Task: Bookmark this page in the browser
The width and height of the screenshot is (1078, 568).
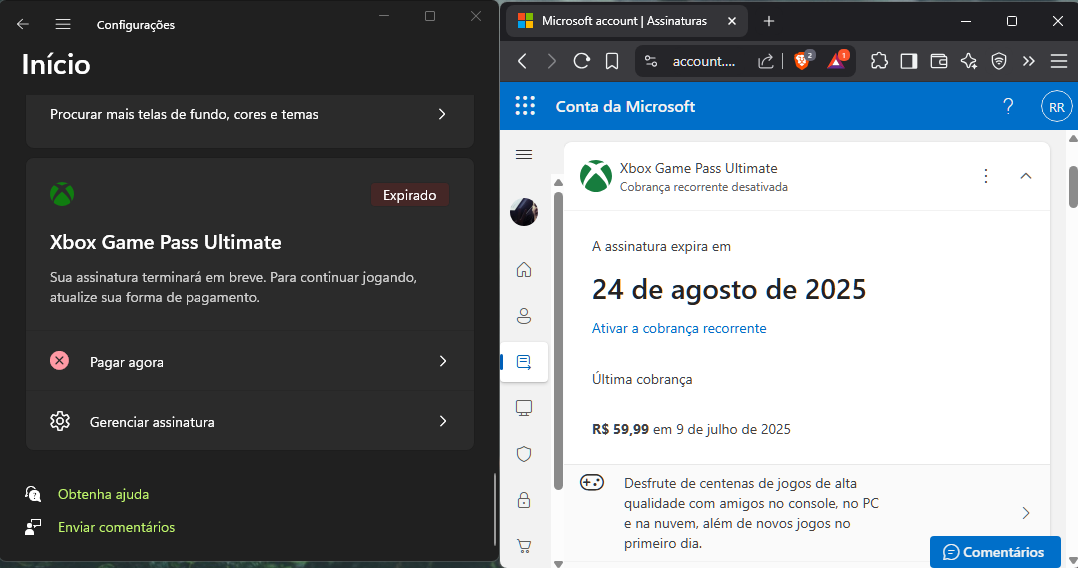Action: [x=612, y=61]
